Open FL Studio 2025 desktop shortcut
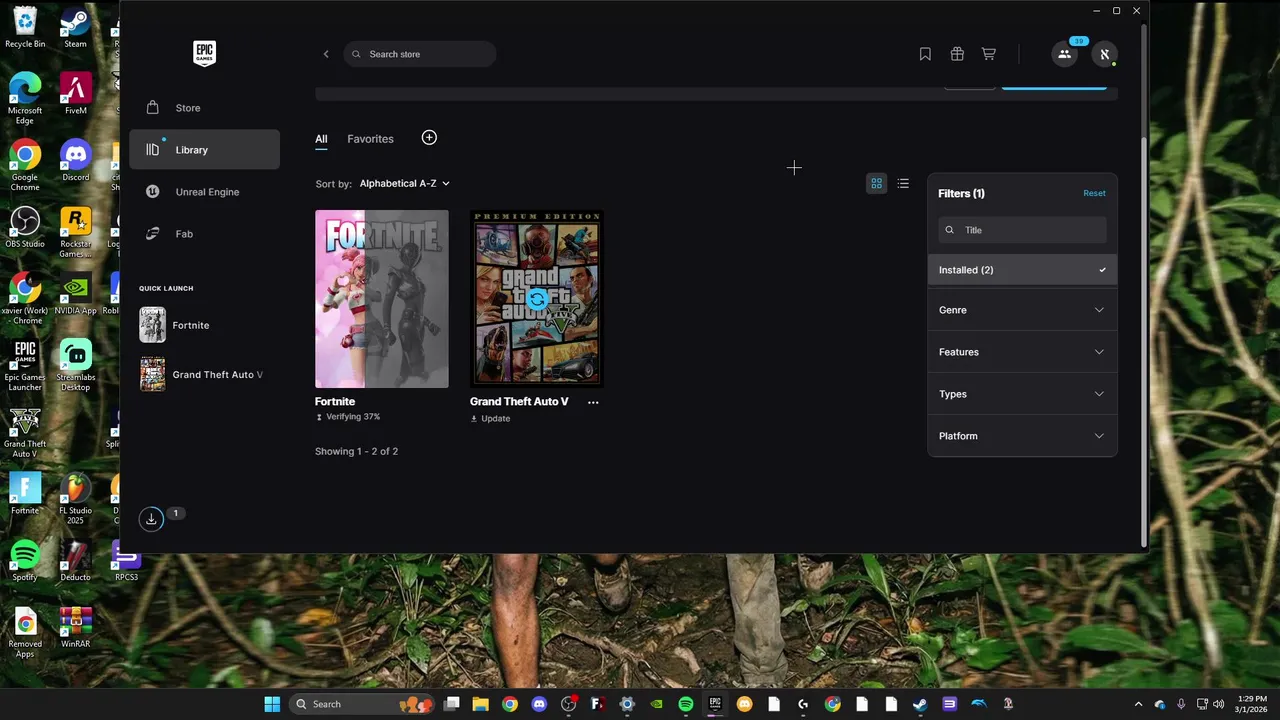The width and height of the screenshot is (1280, 720). (75, 499)
